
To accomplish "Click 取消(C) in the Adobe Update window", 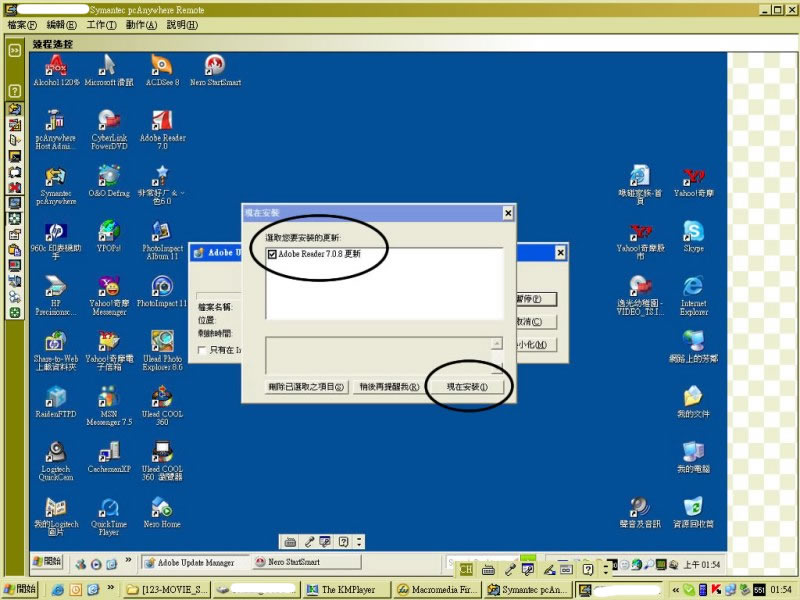I will (536, 321).
